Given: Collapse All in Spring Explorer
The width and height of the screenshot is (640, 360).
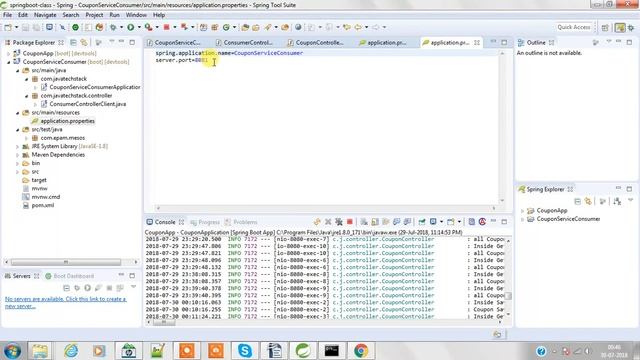Looking at the screenshot, I should click(x=577, y=201).
